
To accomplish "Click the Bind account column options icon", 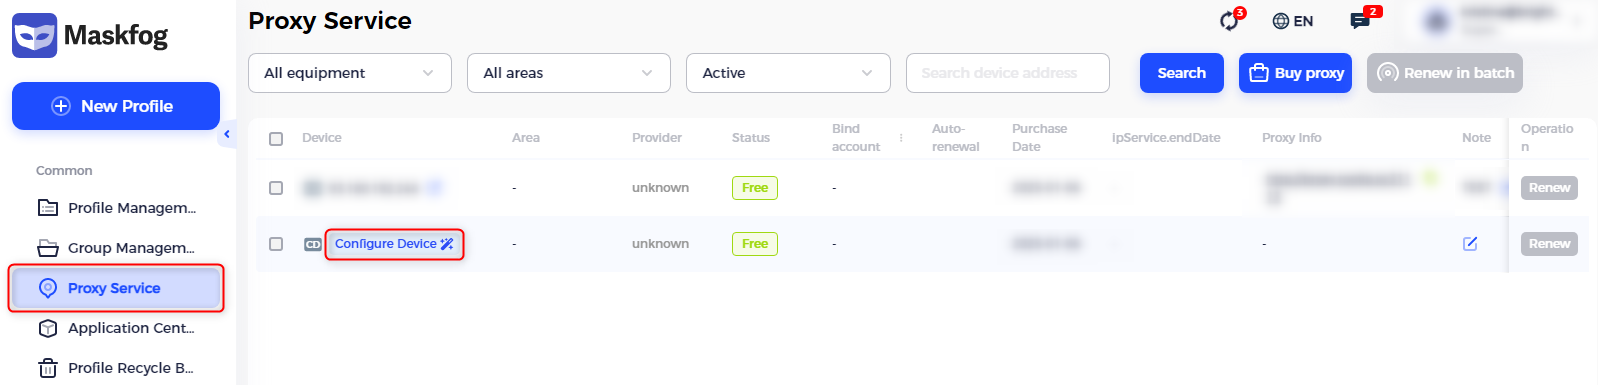I will click(x=901, y=138).
